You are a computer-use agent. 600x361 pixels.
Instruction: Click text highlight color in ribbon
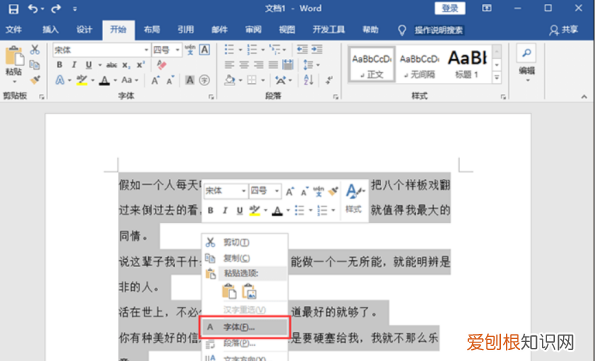click(x=82, y=80)
